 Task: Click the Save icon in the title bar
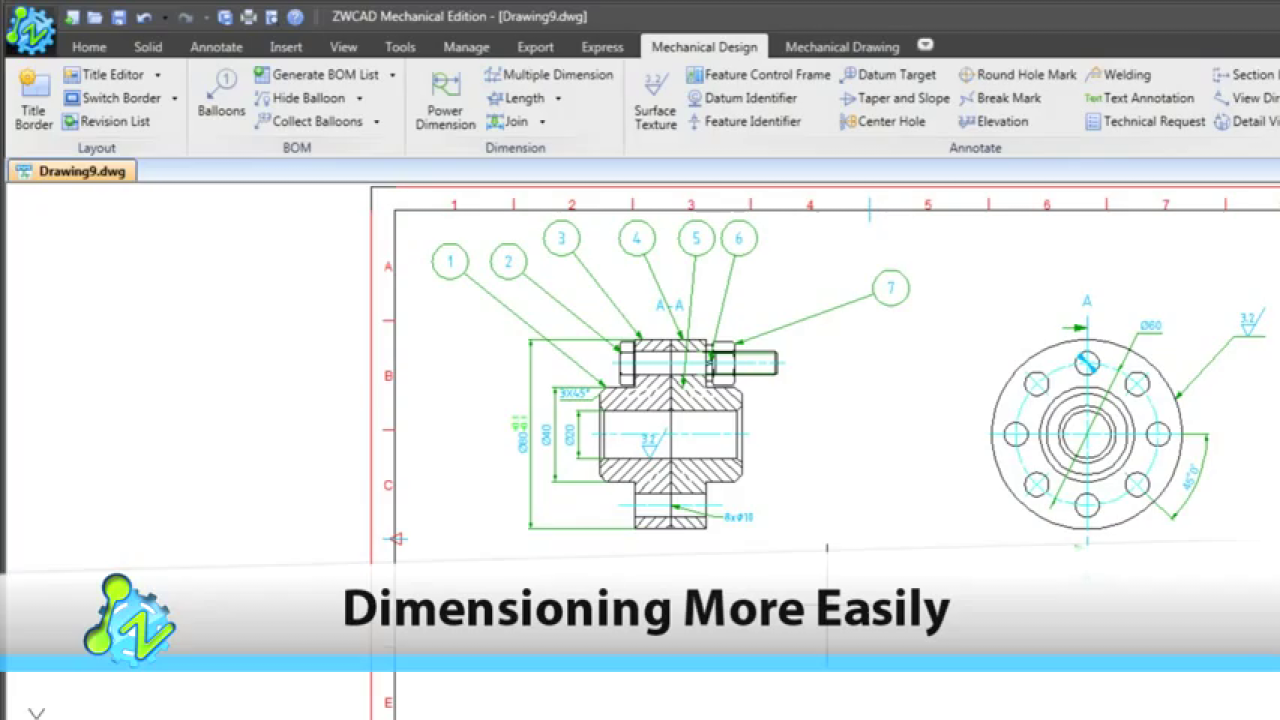coord(118,17)
